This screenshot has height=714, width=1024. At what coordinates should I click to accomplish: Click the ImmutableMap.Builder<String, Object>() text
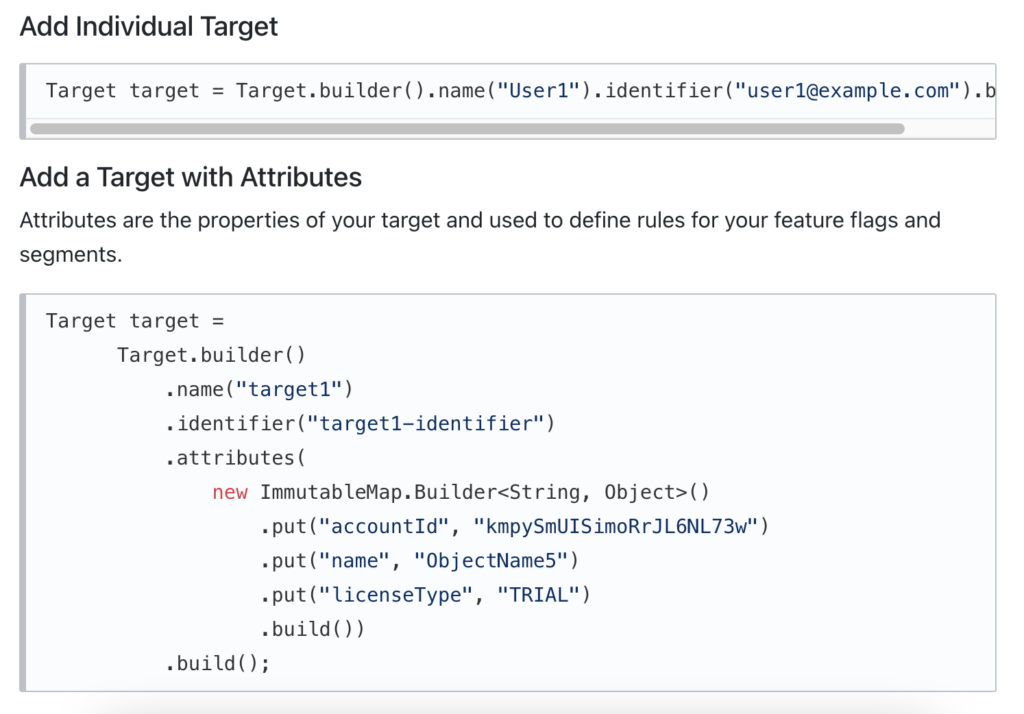coord(484,492)
